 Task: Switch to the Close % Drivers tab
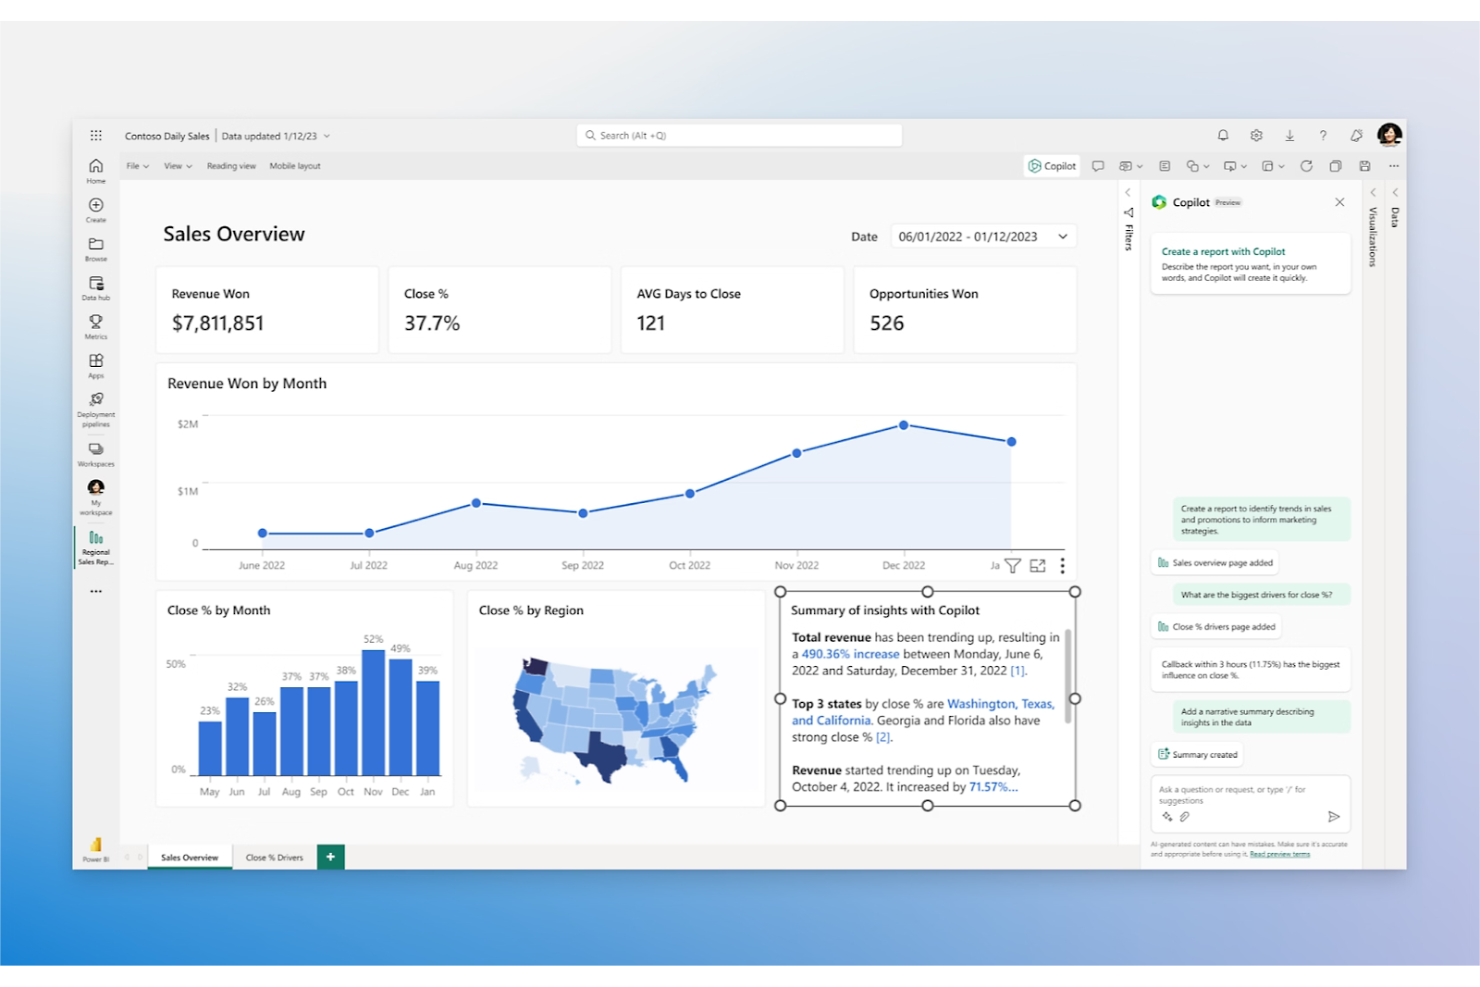[275, 857]
